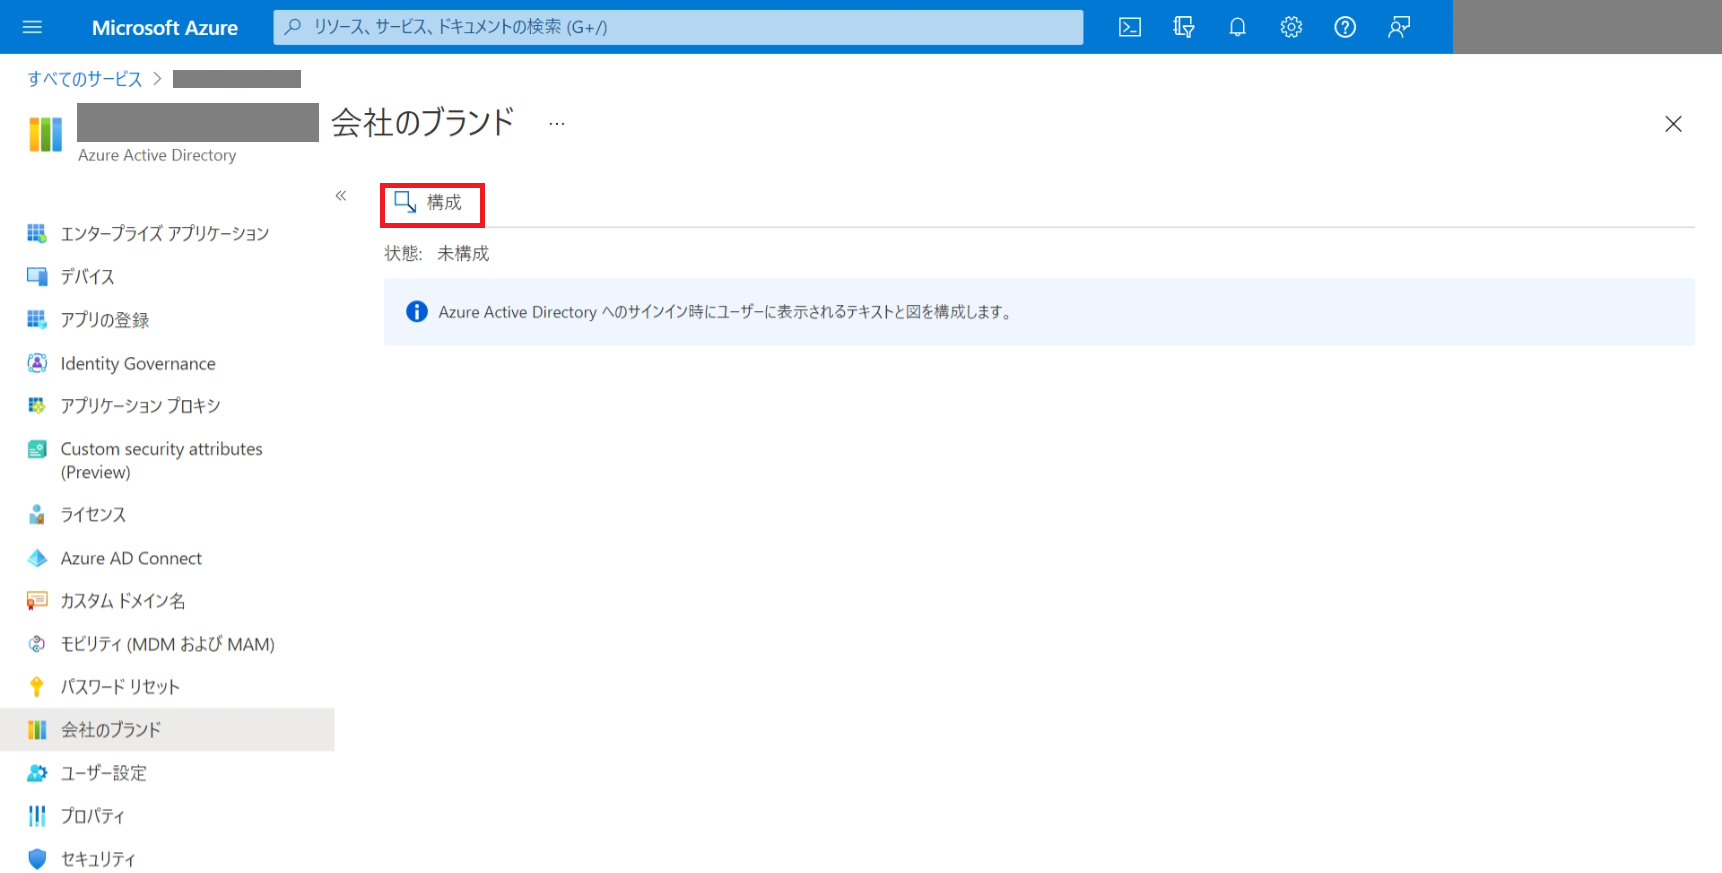Click the 構成 button
The height and width of the screenshot is (873, 1722).
pyautogui.click(x=432, y=204)
